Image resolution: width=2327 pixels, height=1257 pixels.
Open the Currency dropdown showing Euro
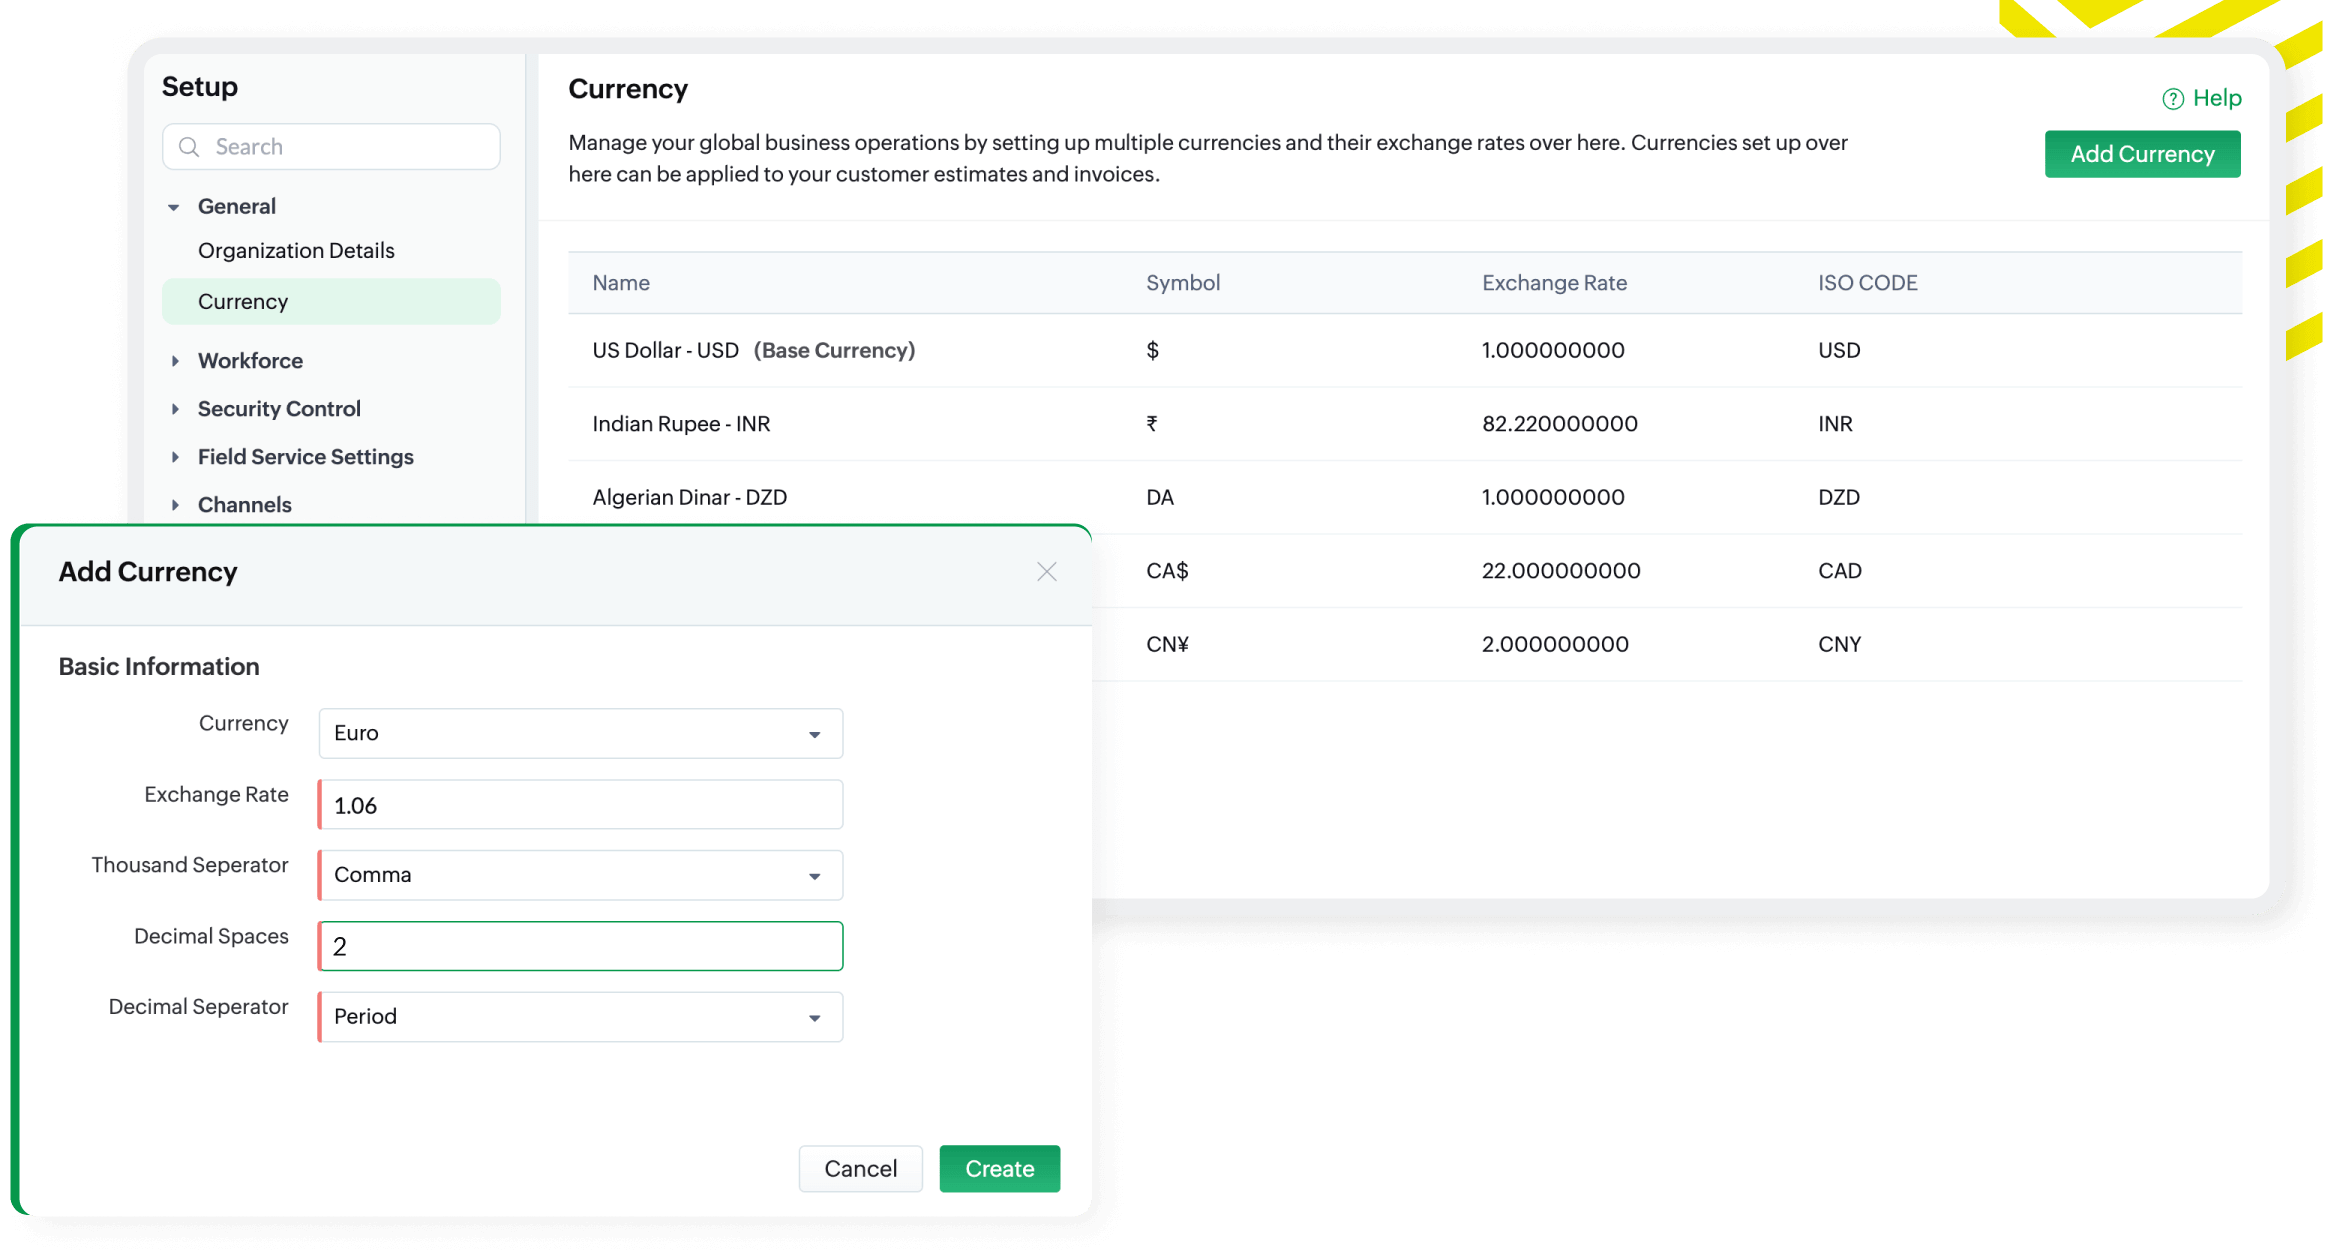coord(580,734)
